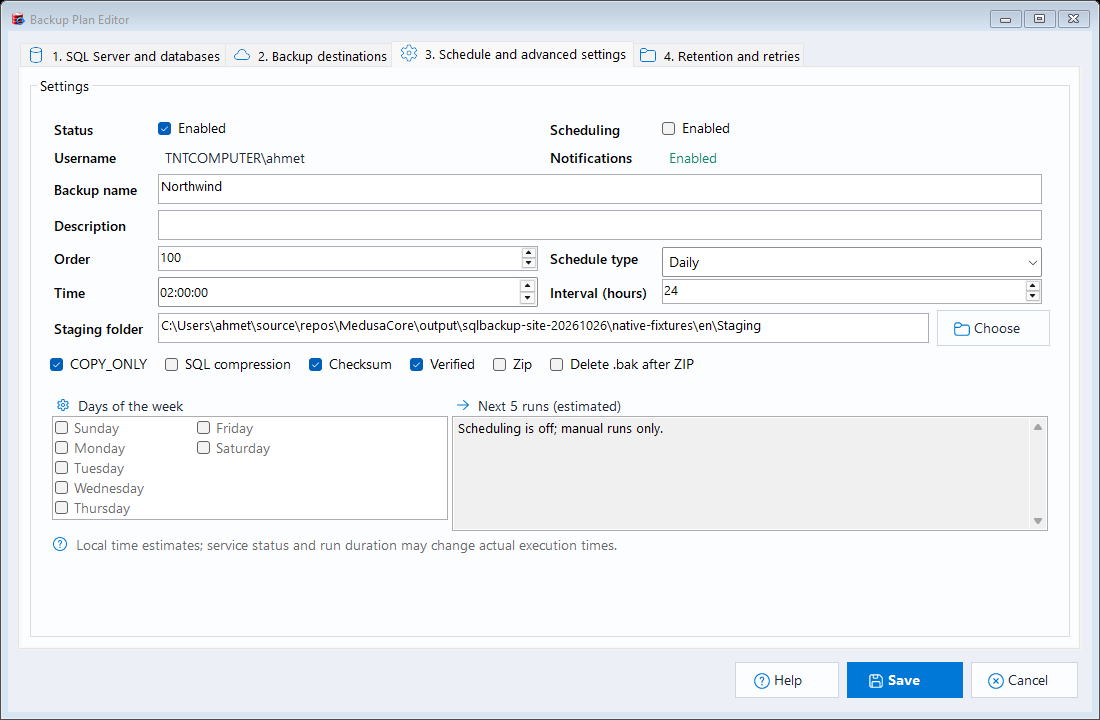
Task: Enable SQL compression checkbox
Action: tap(172, 364)
